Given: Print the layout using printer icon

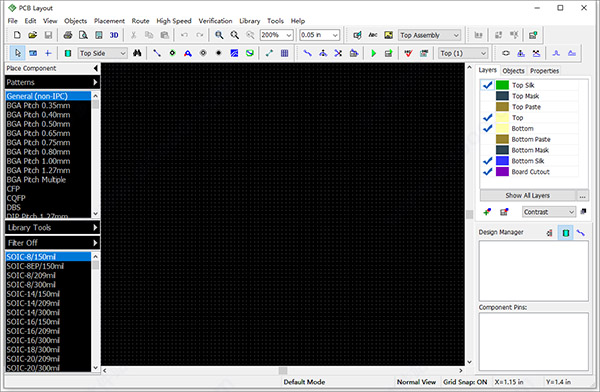Looking at the screenshot, I should tap(68, 35).
